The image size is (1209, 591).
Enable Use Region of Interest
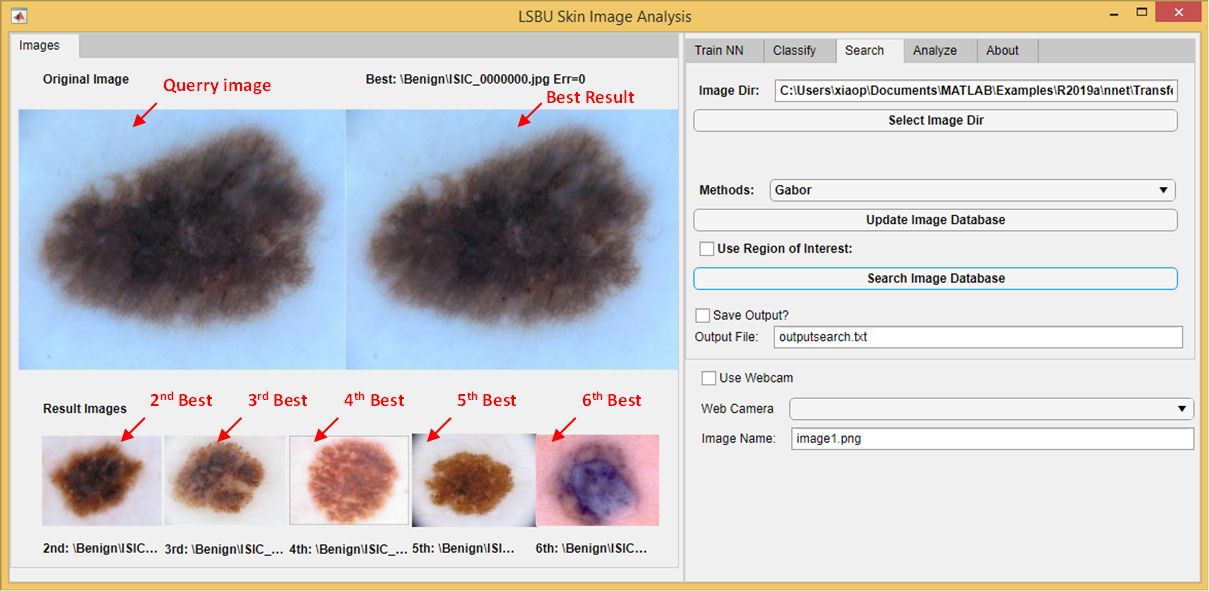707,248
